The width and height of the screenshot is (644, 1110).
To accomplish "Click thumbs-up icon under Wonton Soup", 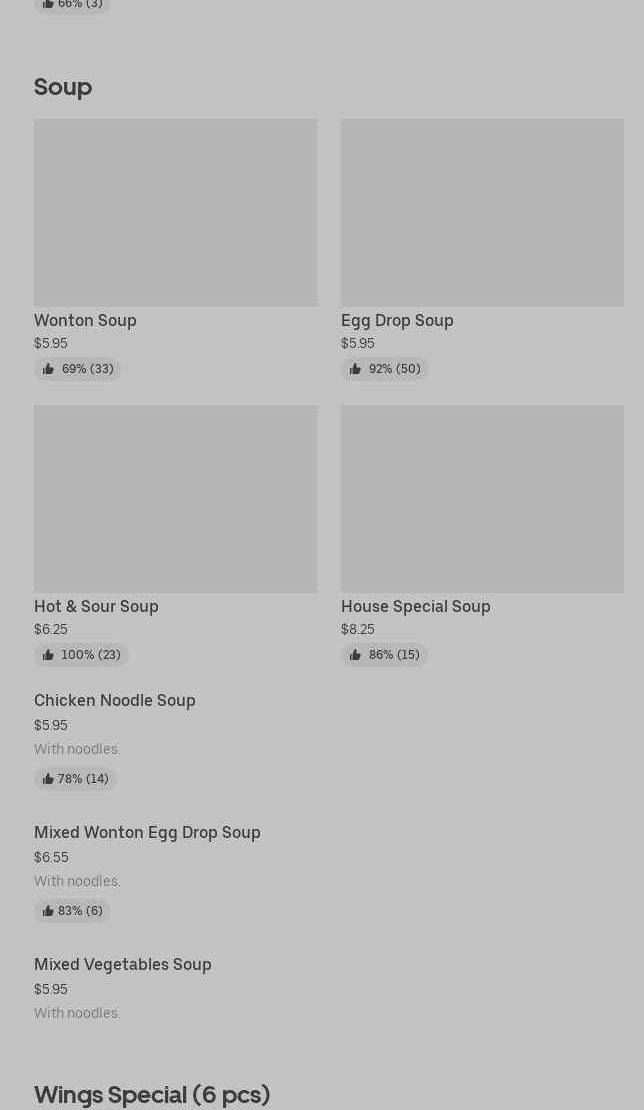I will (x=48, y=369).
